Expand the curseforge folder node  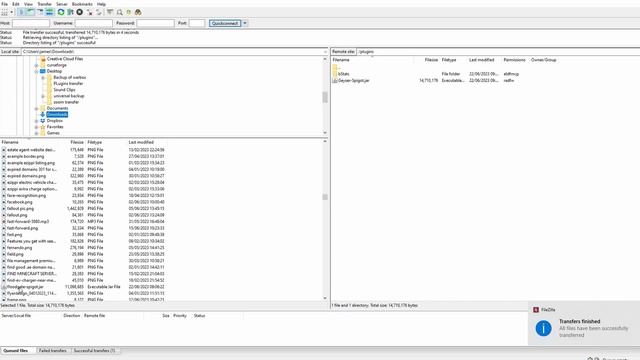pos(36,65)
